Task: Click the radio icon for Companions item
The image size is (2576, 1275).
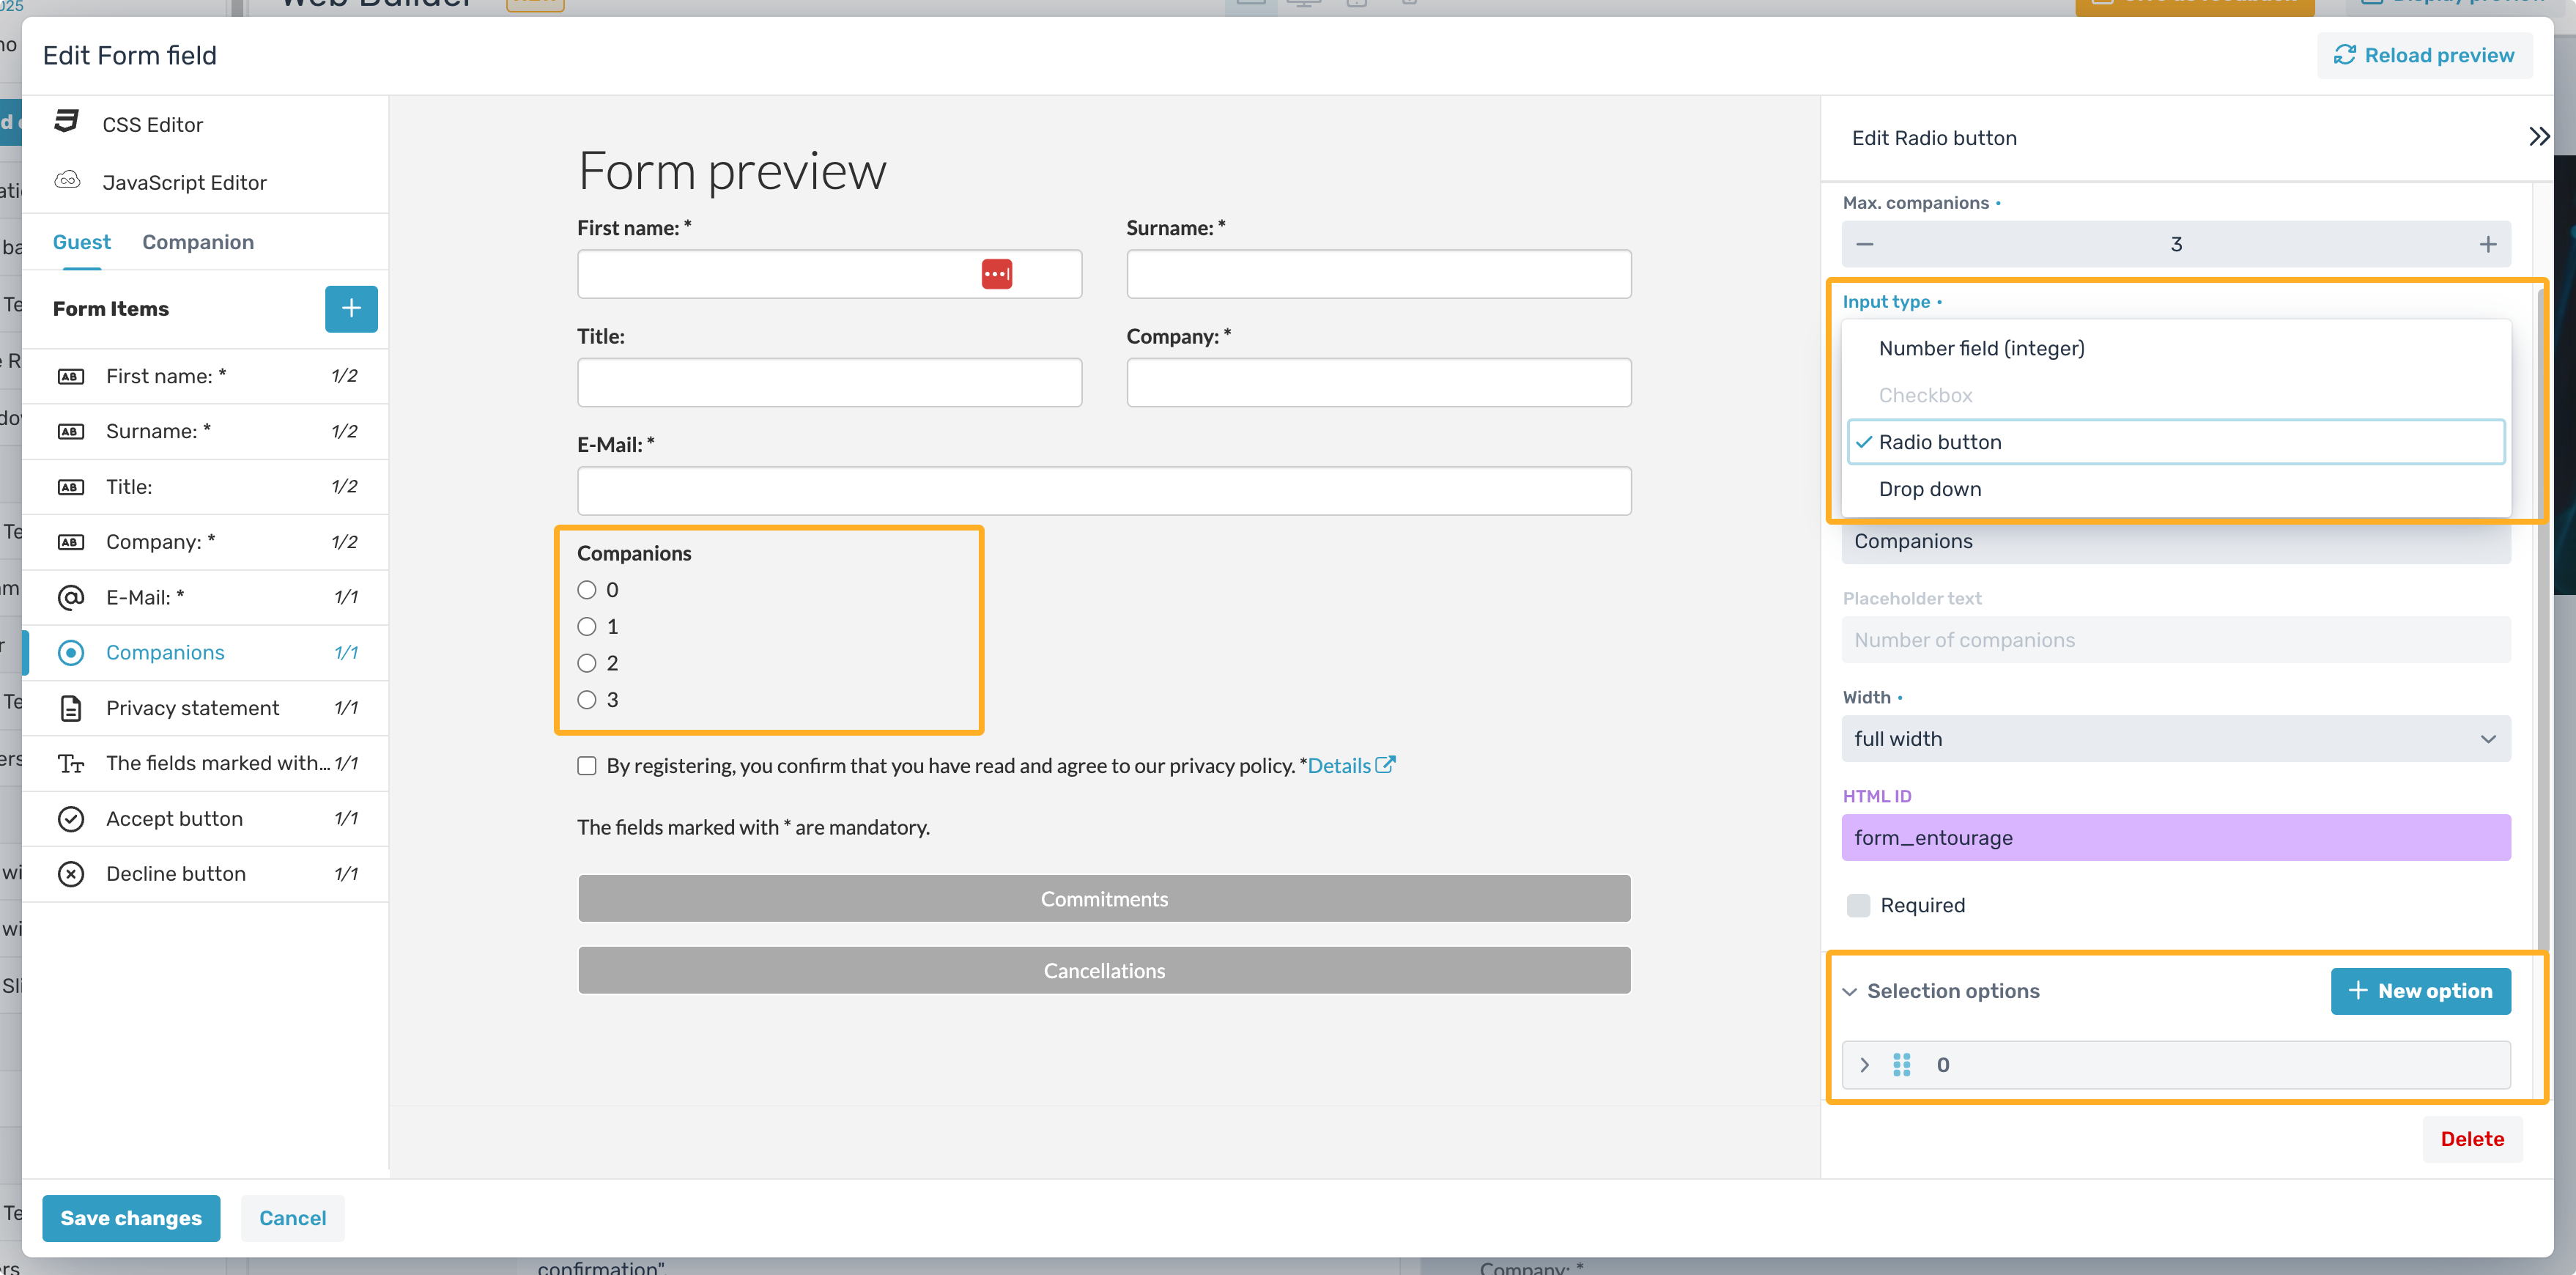Action: 70,652
